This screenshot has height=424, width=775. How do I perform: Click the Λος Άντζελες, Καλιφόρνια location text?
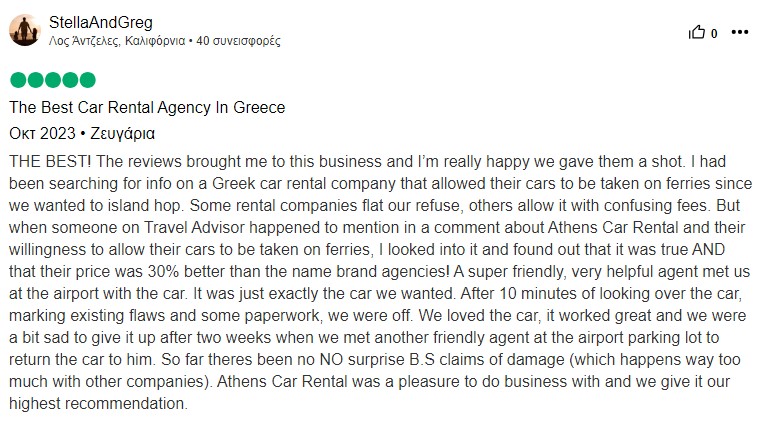pos(117,41)
